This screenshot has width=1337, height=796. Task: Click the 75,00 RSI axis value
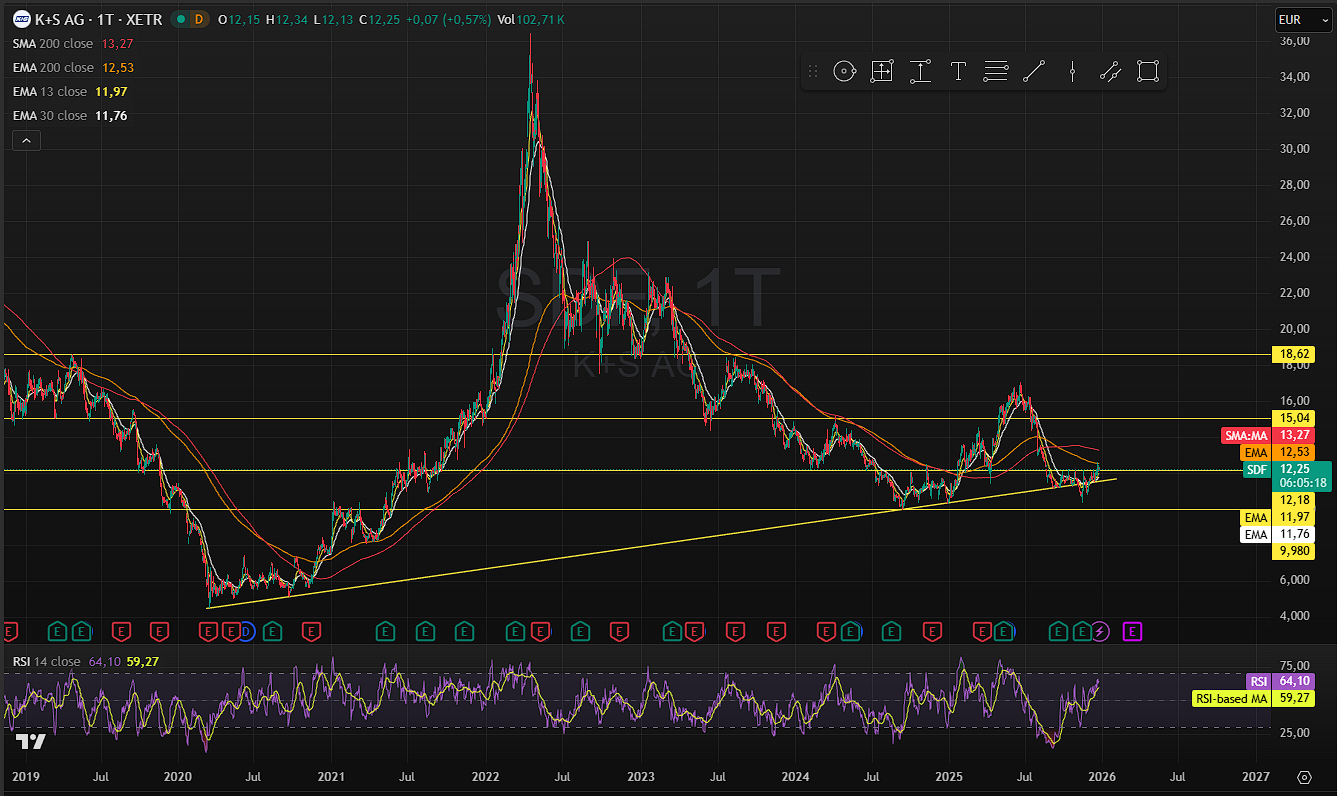(1294, 666)
